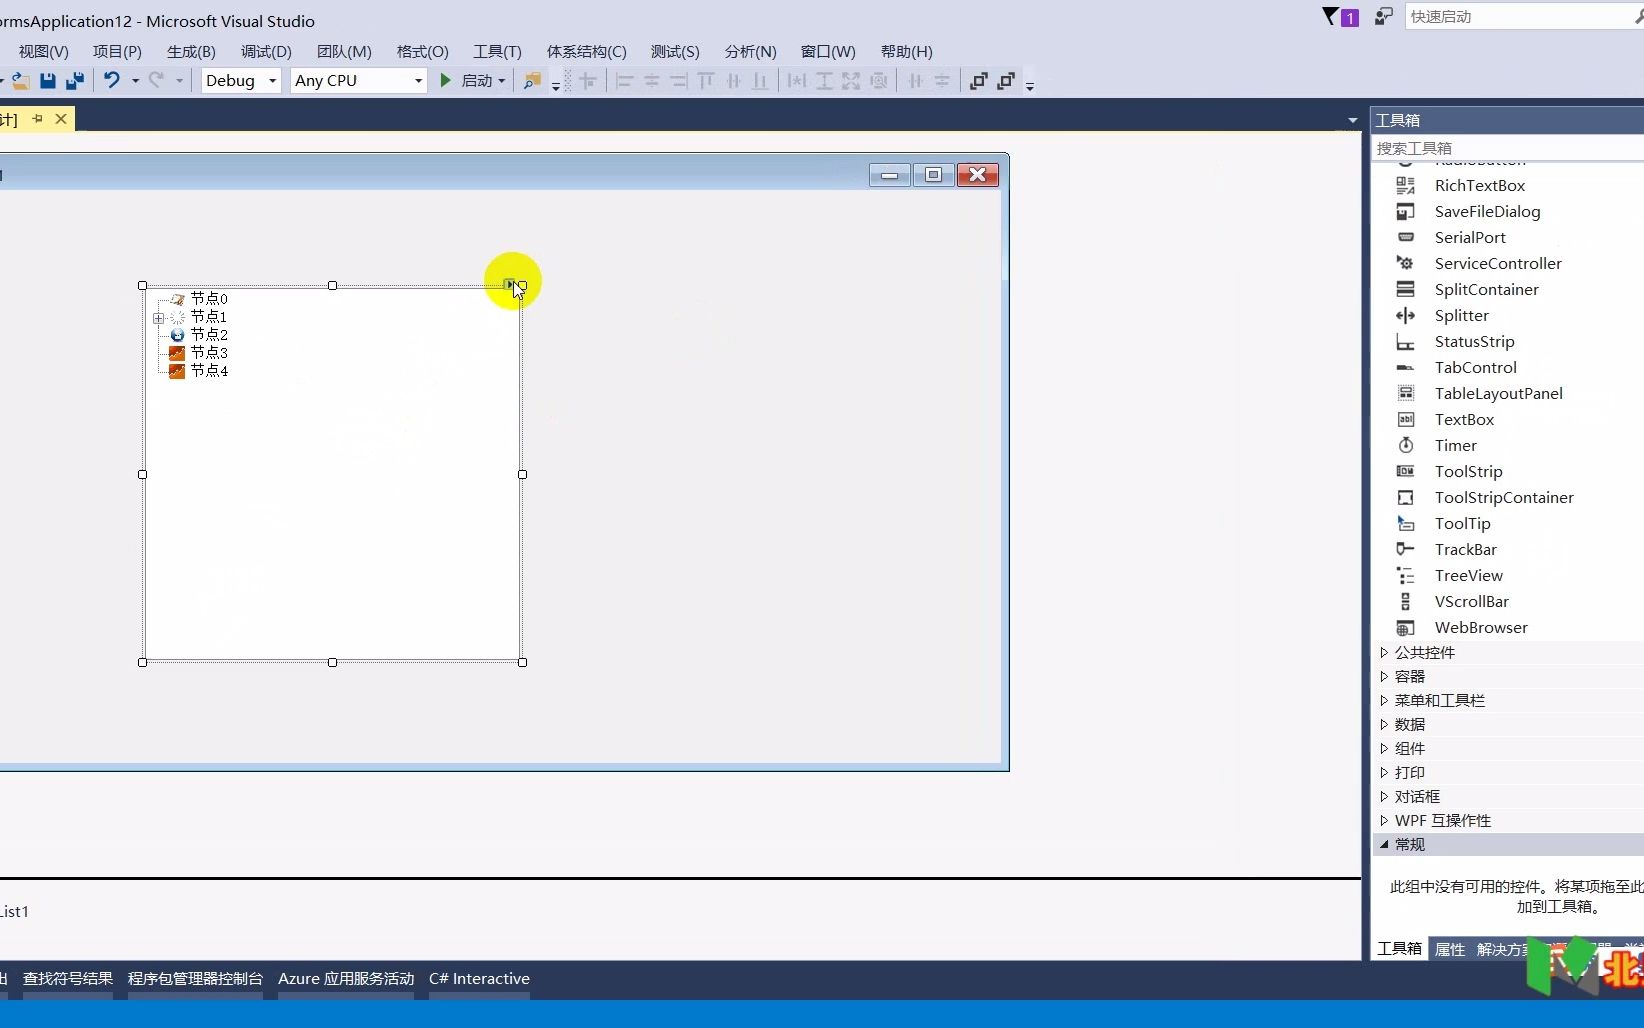Open the 调试(D) menu
The height and width of the screenshot is (1028, 1644).
(266, 51)
